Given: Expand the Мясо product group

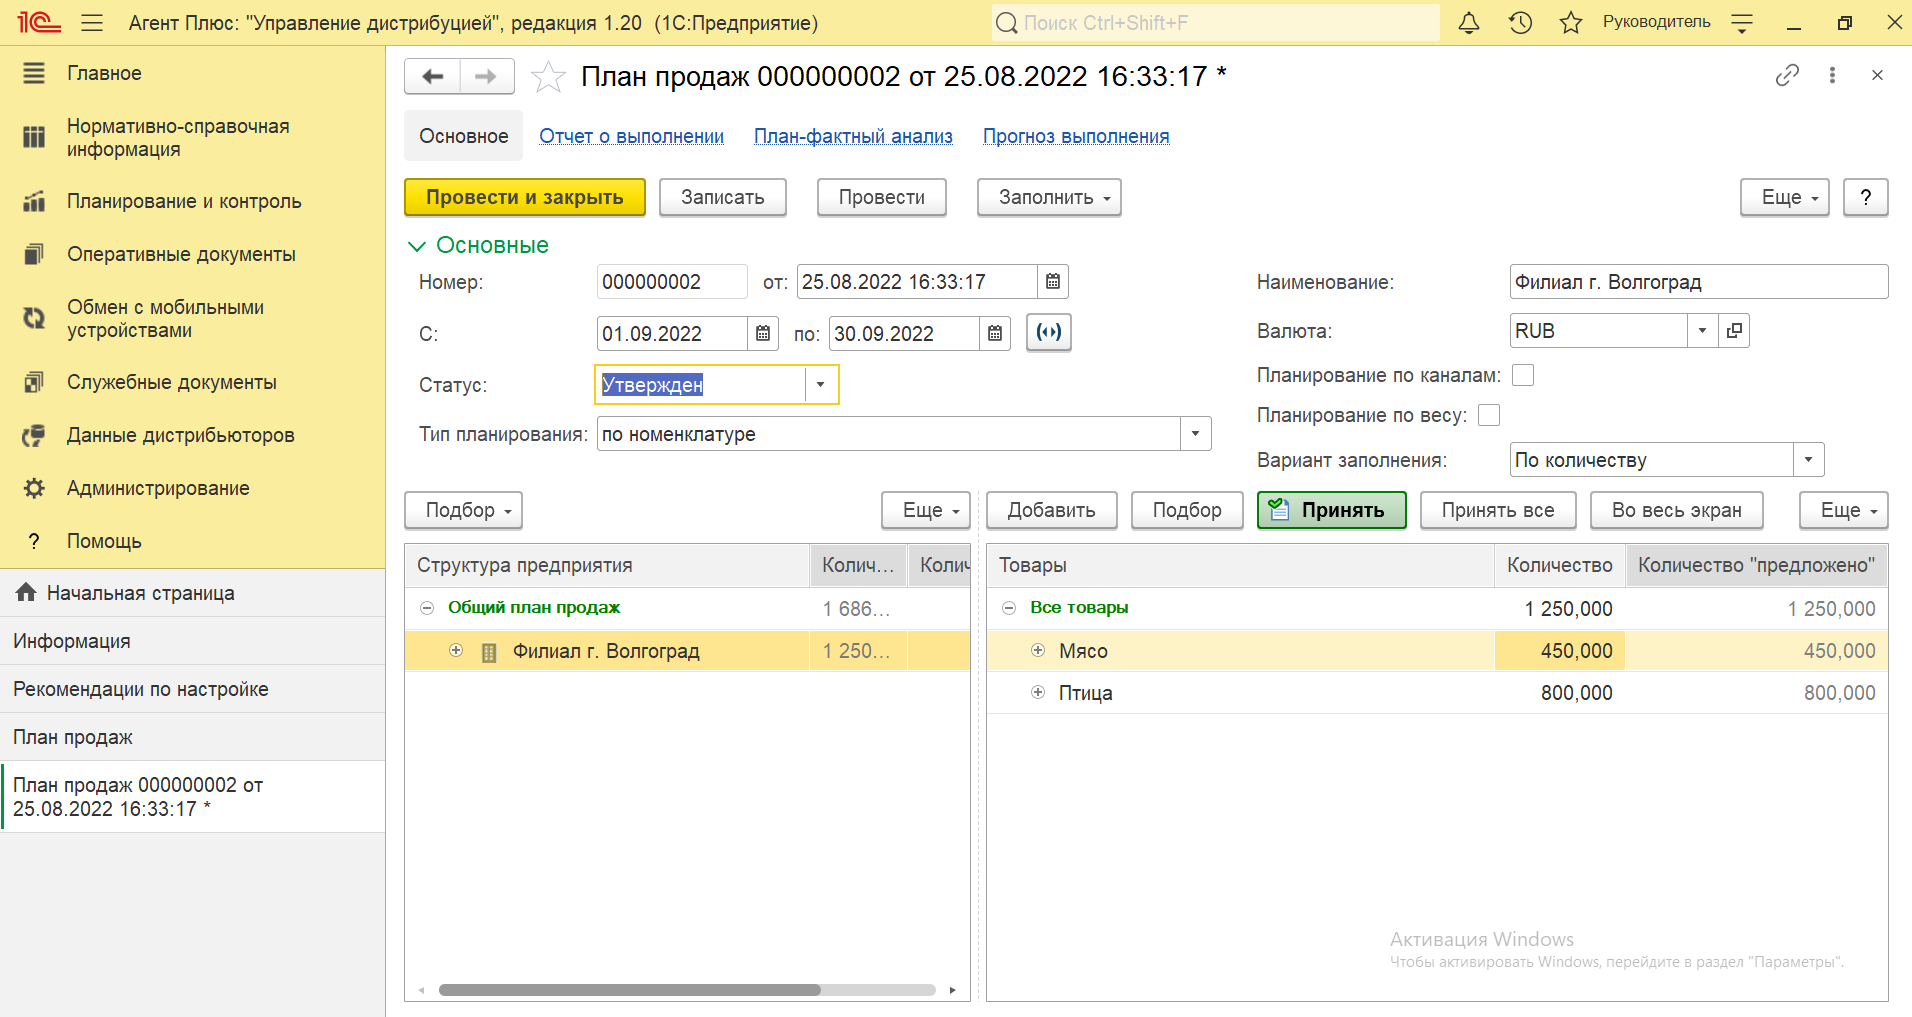Looking at the screenshot, I should tap(1038, 651).
